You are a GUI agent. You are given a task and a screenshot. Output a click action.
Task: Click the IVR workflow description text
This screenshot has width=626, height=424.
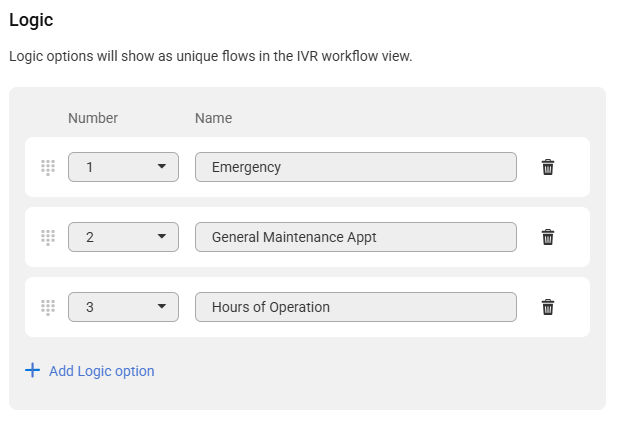(x=210, y=56)
